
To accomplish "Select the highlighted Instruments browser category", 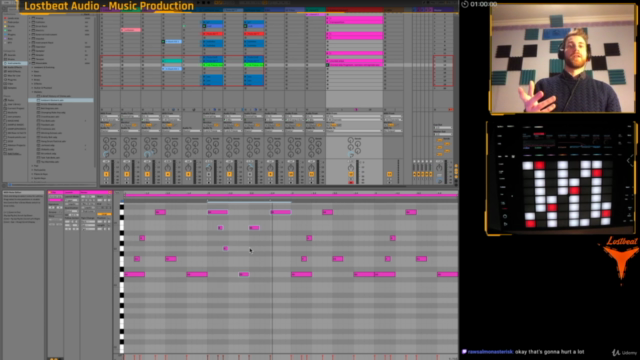I will click(16, 63).
